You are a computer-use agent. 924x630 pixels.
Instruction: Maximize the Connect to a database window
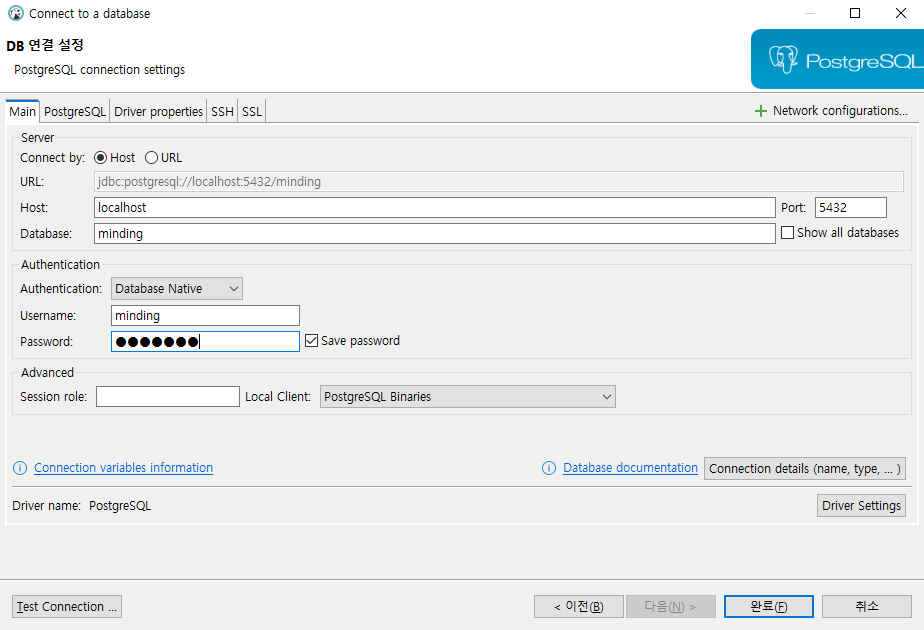pyautogui.click(x=855, y=13)
